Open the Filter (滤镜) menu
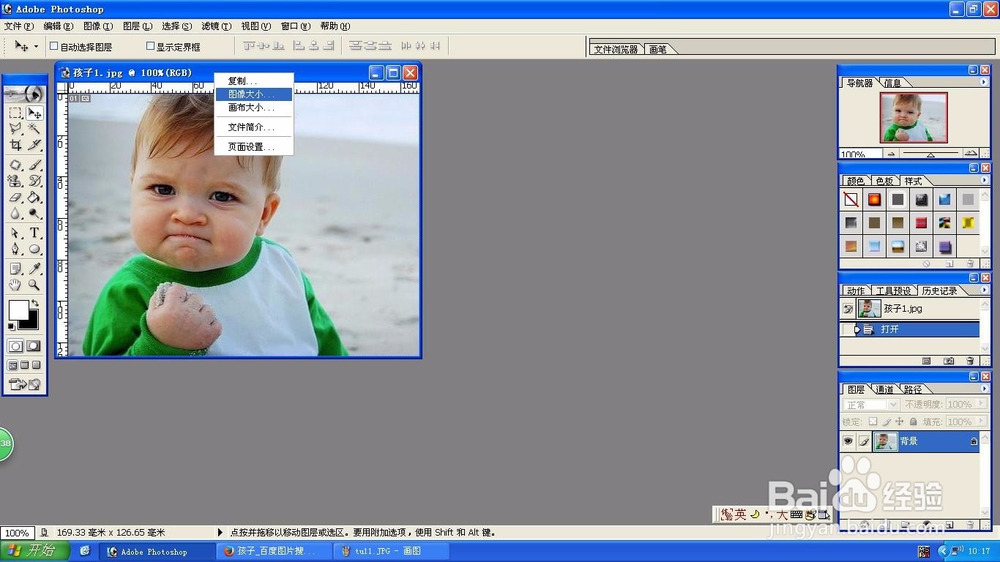The image size is (1000, 562). coord(216,26)
